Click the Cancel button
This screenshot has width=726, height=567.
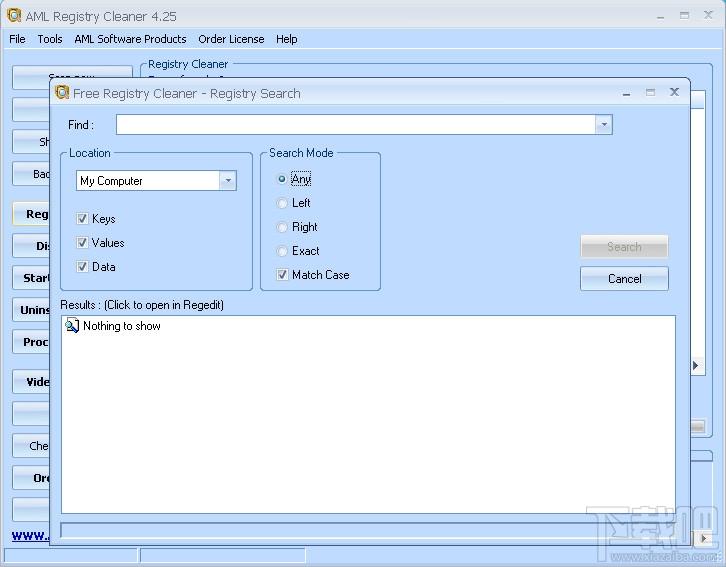624,279
